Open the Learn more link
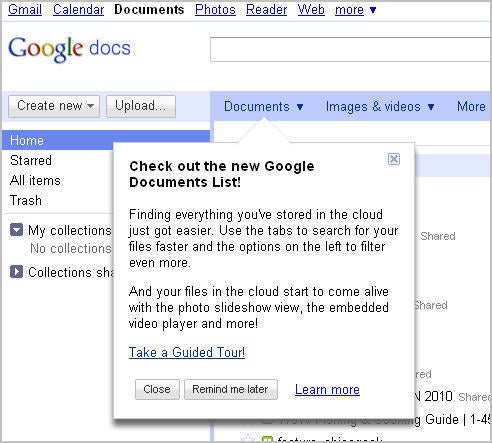The width and height of the screenshot is (492, 443). pos(327,389)
